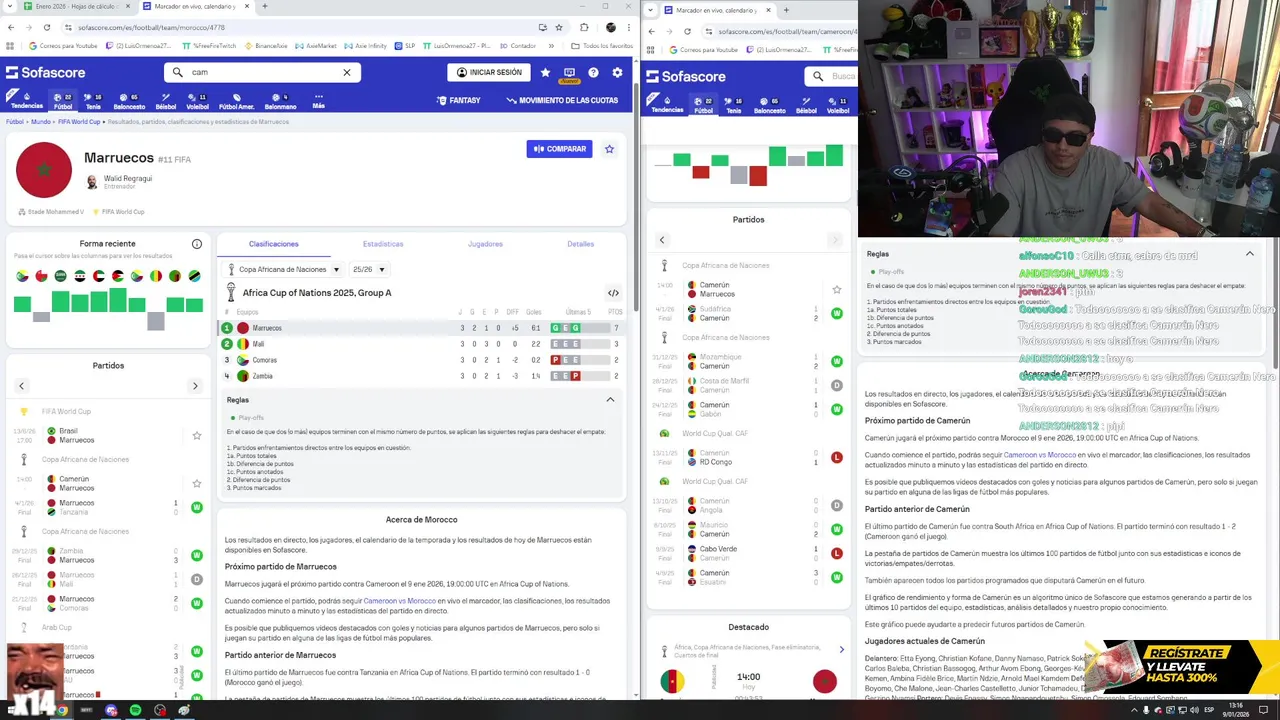Collapse the Reglas section in left window
Image resolution: width=1280 pixels, height=720 pixels.
click(x=610, y=400)
